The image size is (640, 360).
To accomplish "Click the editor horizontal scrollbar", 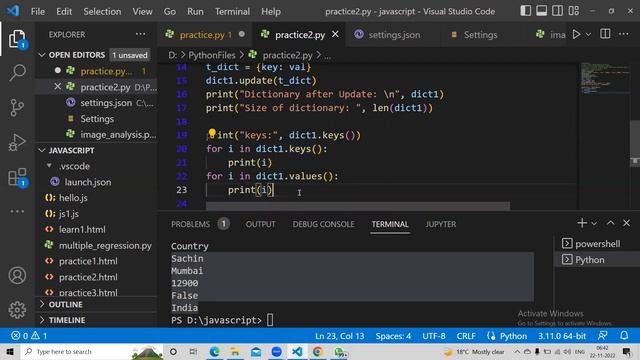I will (x=358, y=205).
